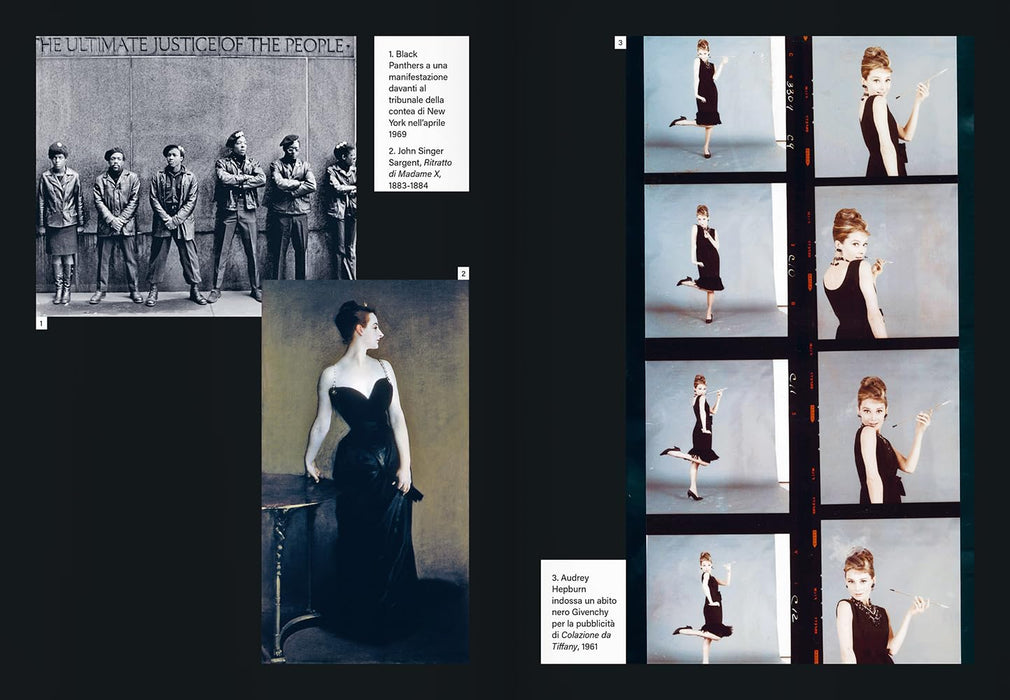1010x700 pixels.
Task: Click the number 1 label below Panthers photo
Action: click(x=41, y=323)
